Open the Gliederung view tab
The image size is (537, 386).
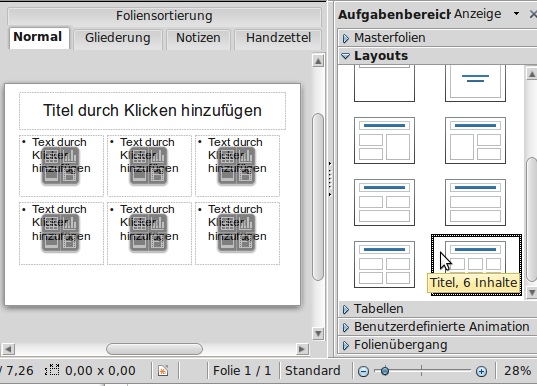point(117,38)
